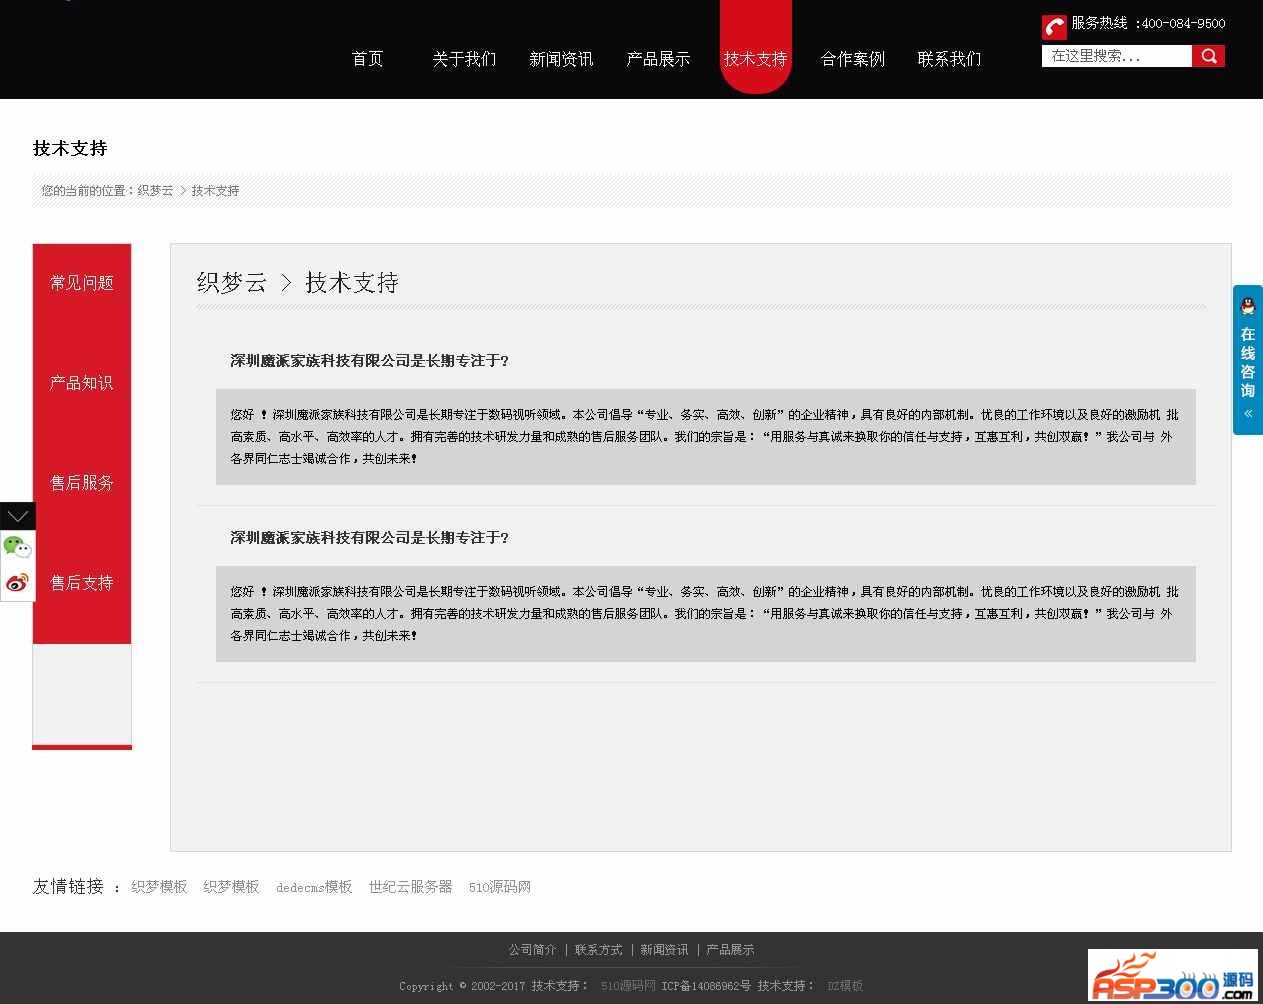This screenshot has height=1004, width=1263.
Task: Open 关于我们 menu item
Action: click(x=464, y=59)
